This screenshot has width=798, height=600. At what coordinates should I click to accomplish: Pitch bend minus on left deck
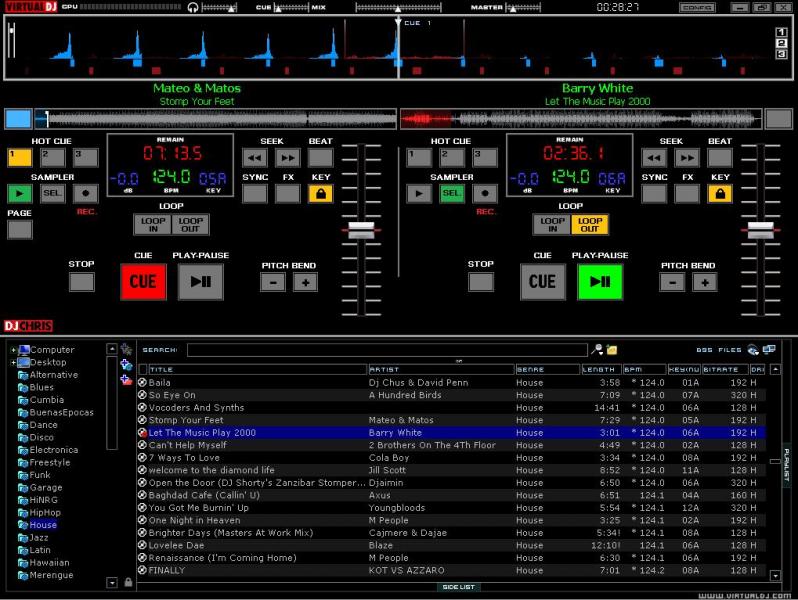click(273, 282)
